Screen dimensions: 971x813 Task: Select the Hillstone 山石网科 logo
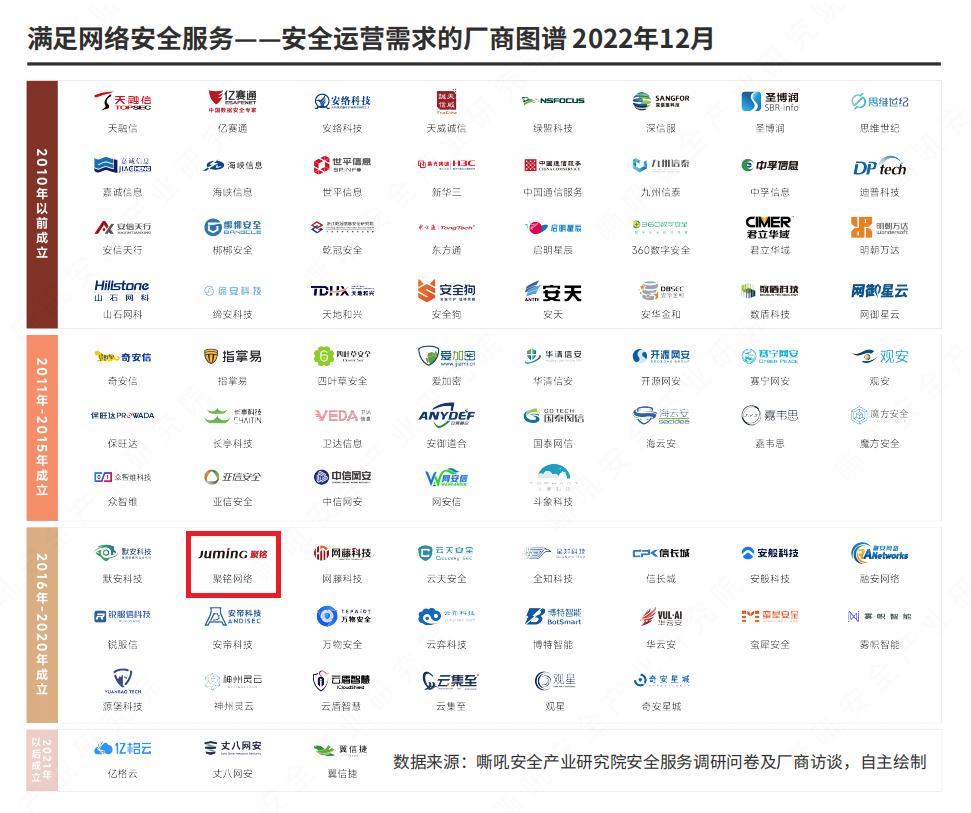122,290
